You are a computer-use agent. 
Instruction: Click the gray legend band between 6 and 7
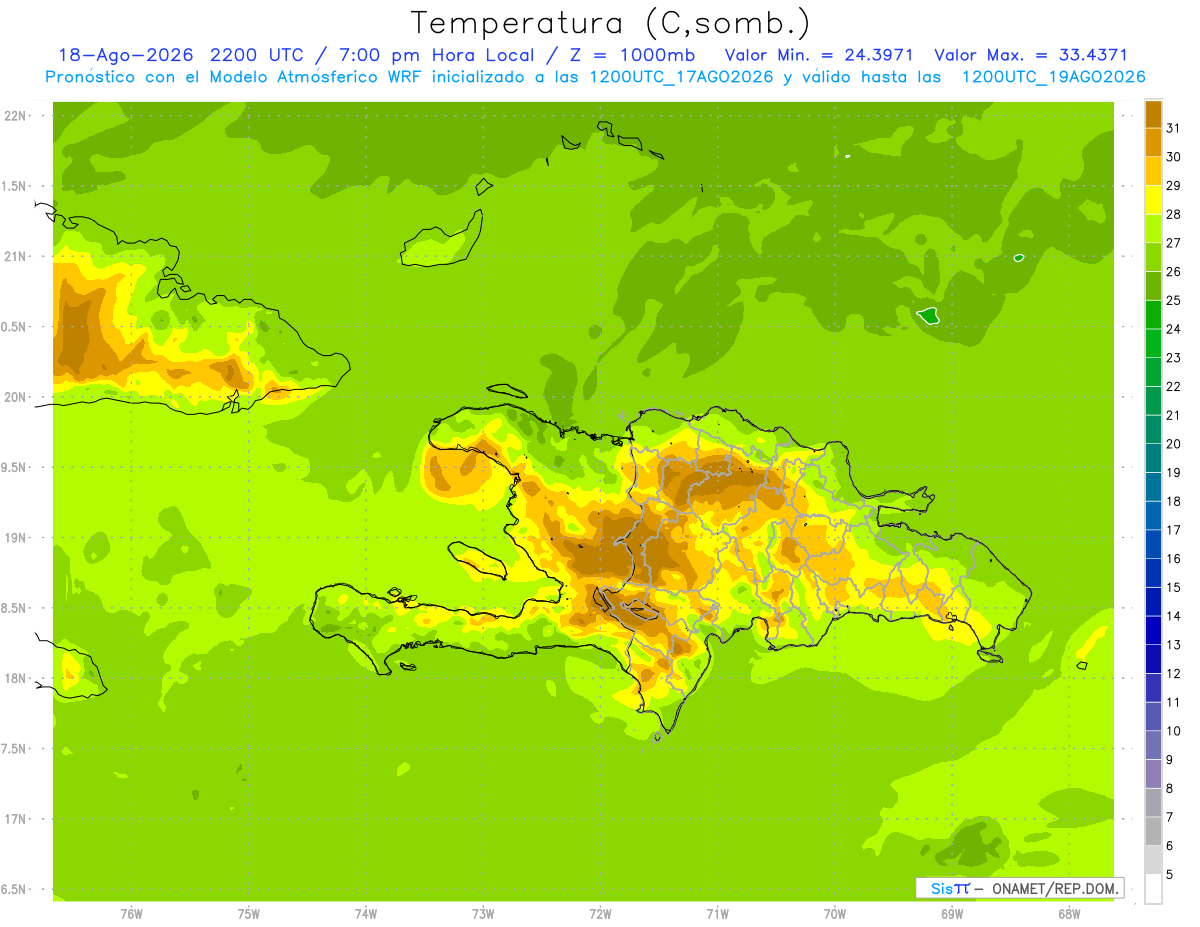pyautogui.click(x=1153, y=831)
